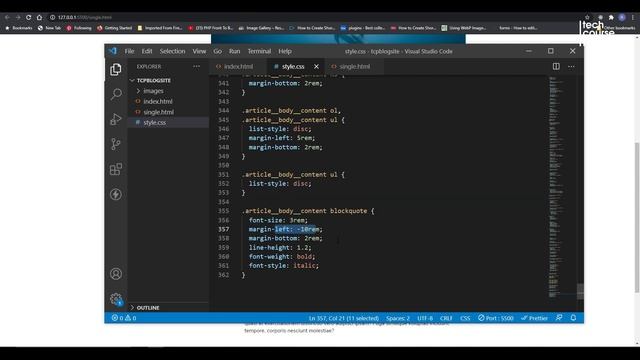Click the line and column indicator in status bar
Screen dimensions: 640x360
pyautogui.click(x=344, y=318)
